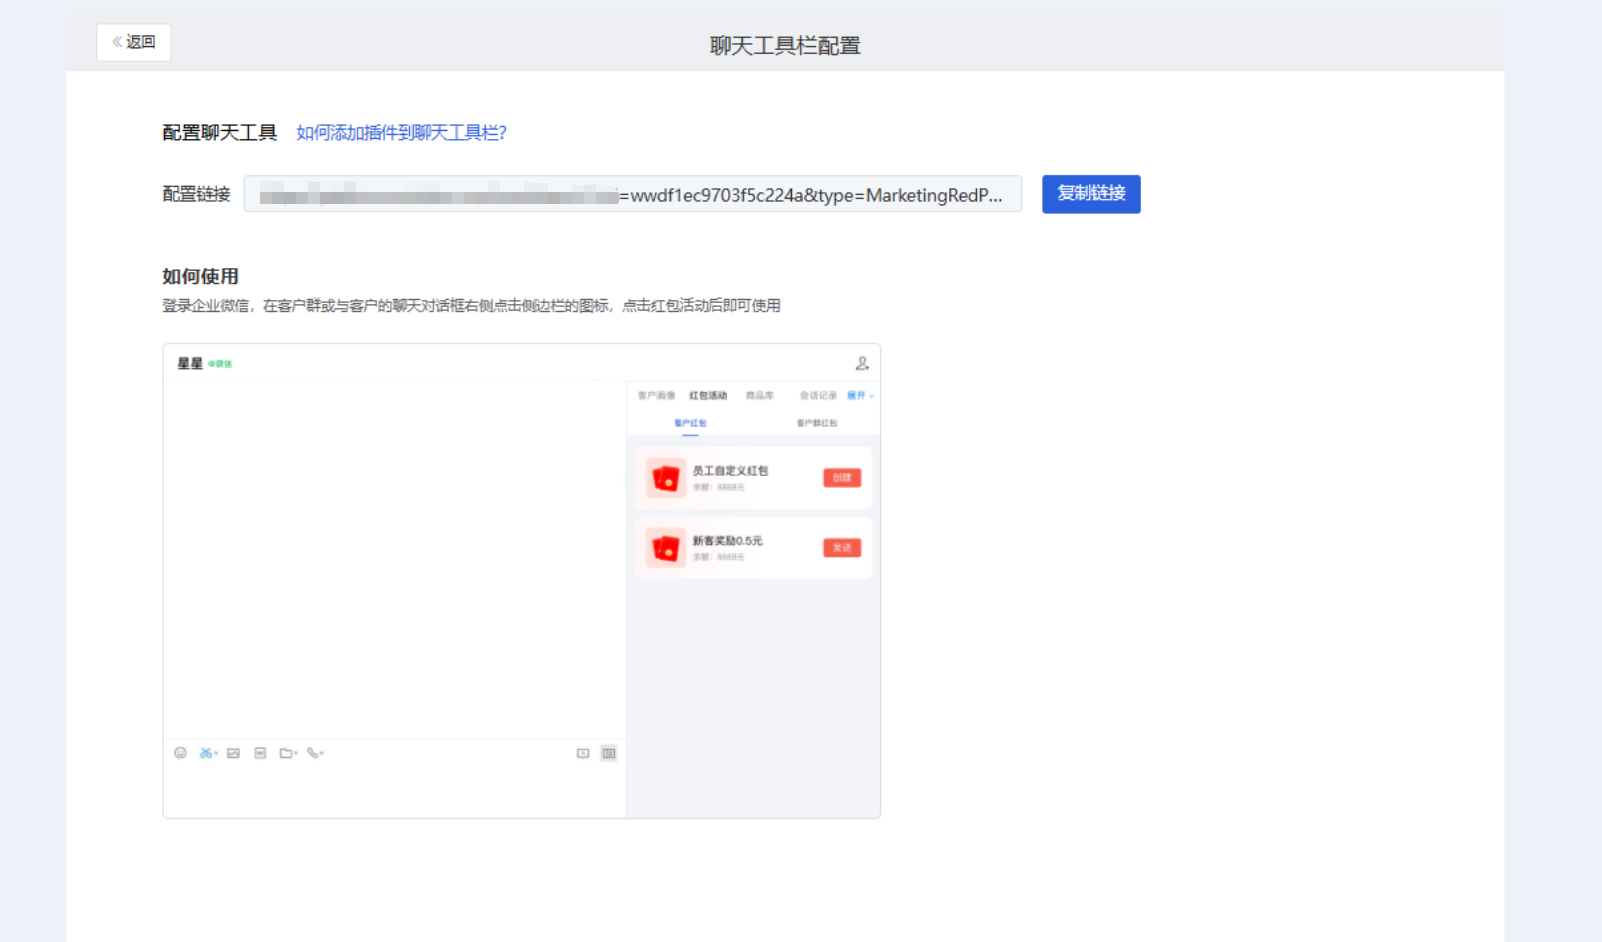Click the 发送 button for 新客奖励0.5元

pos(842,548)
